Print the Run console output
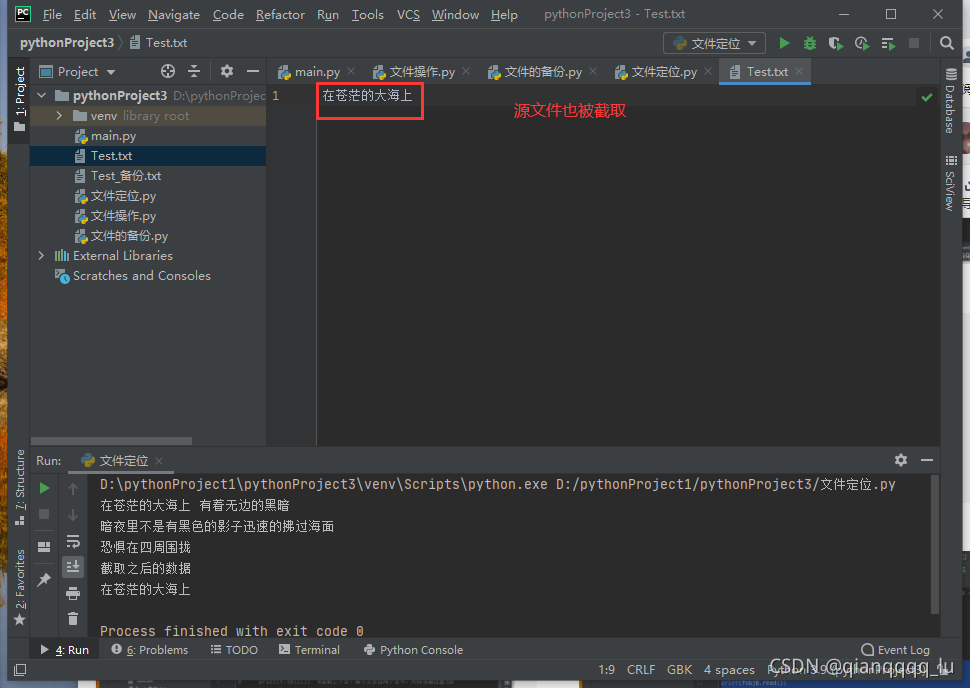 click(x=73, y=593)
